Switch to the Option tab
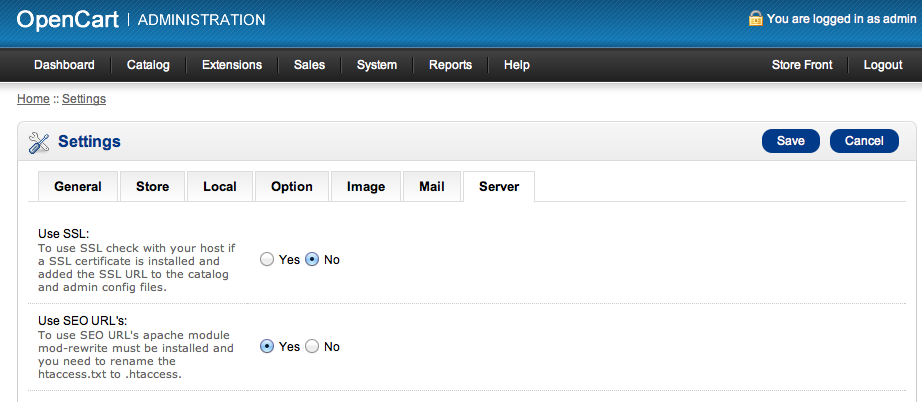Screen dimensions: 922x402 tap(292, 186)
